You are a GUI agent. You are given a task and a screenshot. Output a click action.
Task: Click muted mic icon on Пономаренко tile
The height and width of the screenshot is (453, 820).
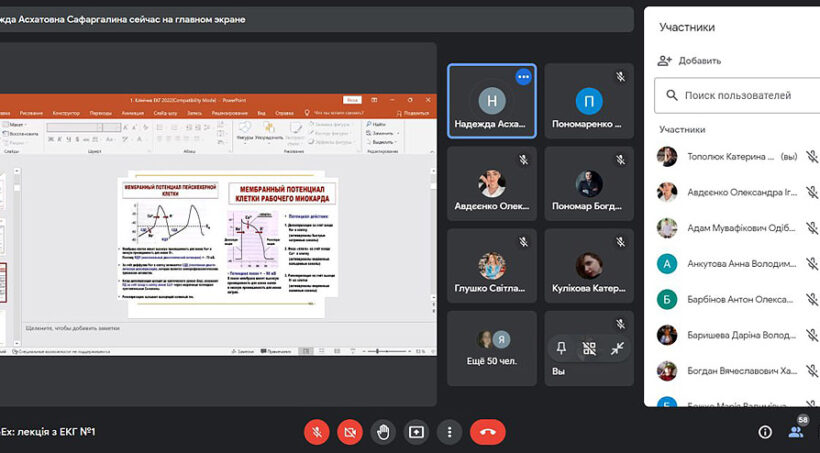(620, 77)
